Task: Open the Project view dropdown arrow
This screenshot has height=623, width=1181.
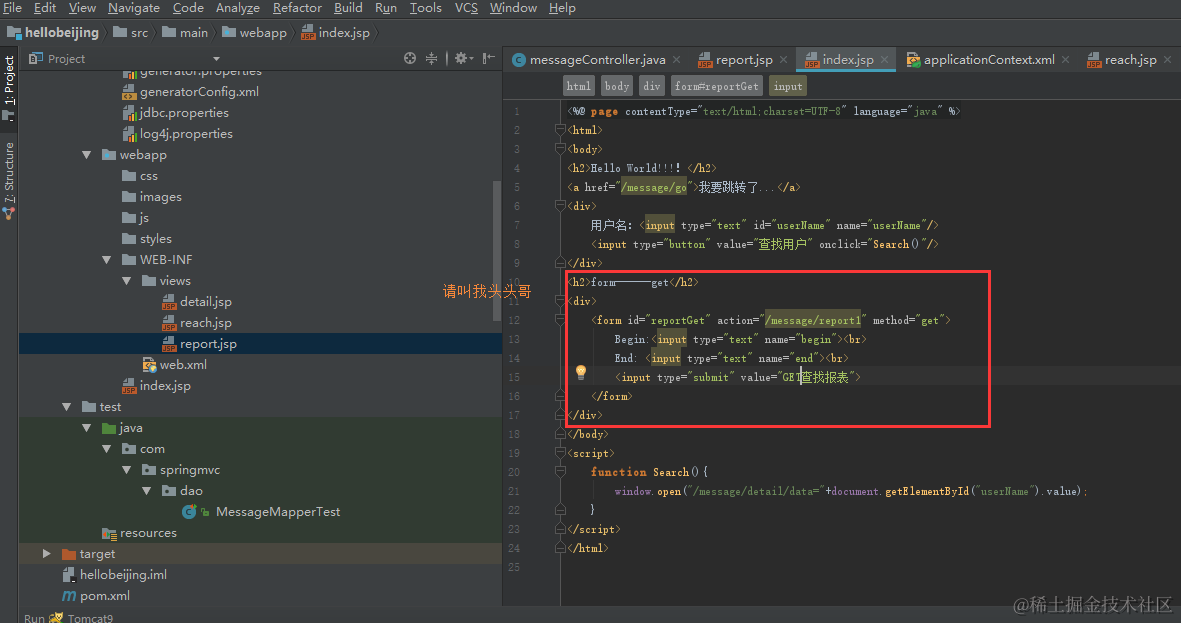Action: (216, 59)
